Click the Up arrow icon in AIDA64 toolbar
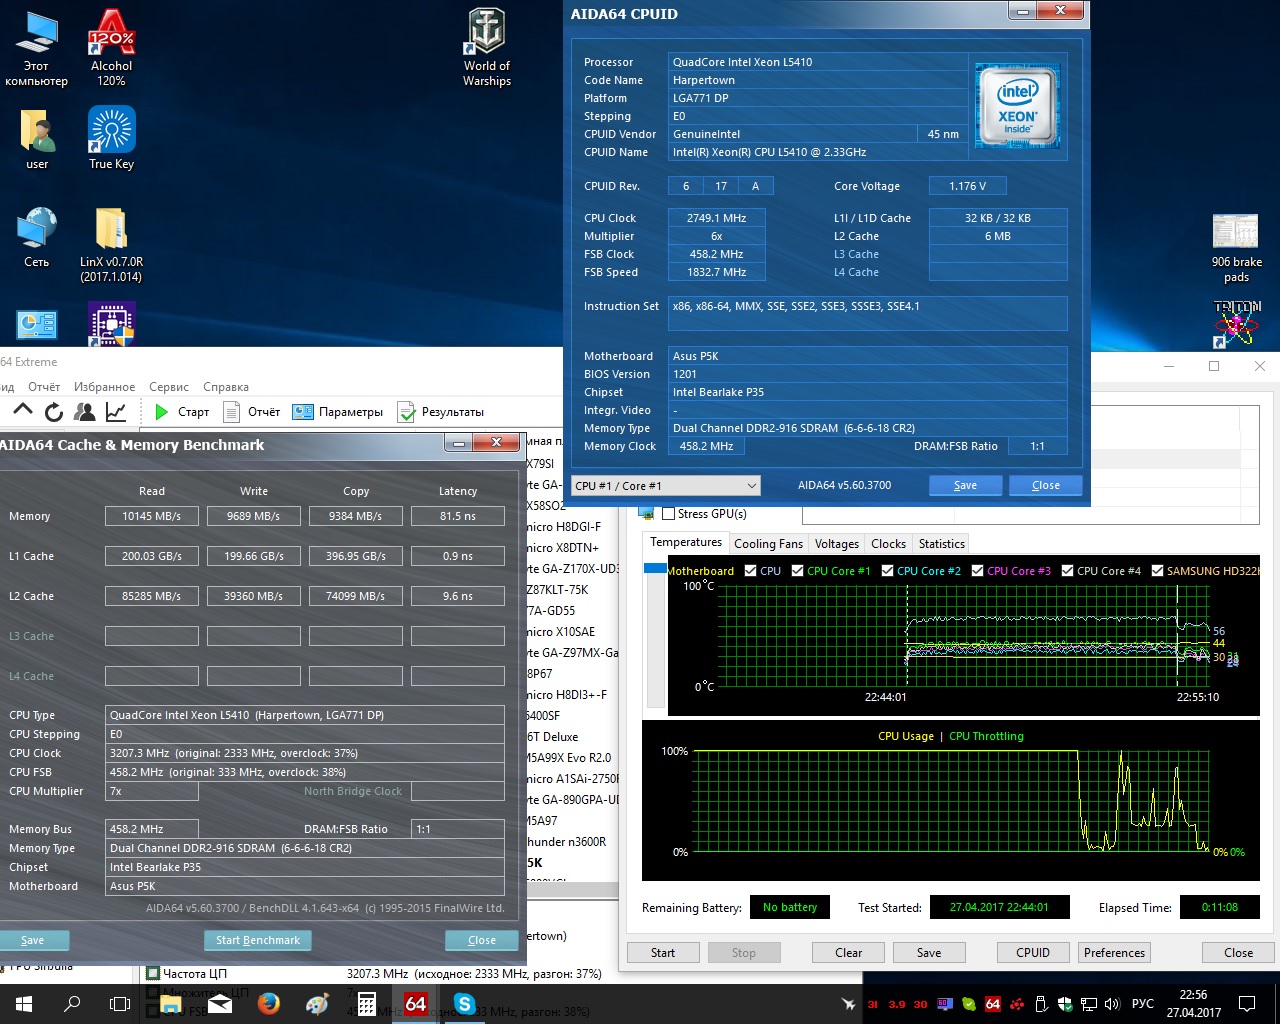Image resolution: width=1280 pixels, height=1024 pixels. (x=22, y=411)
